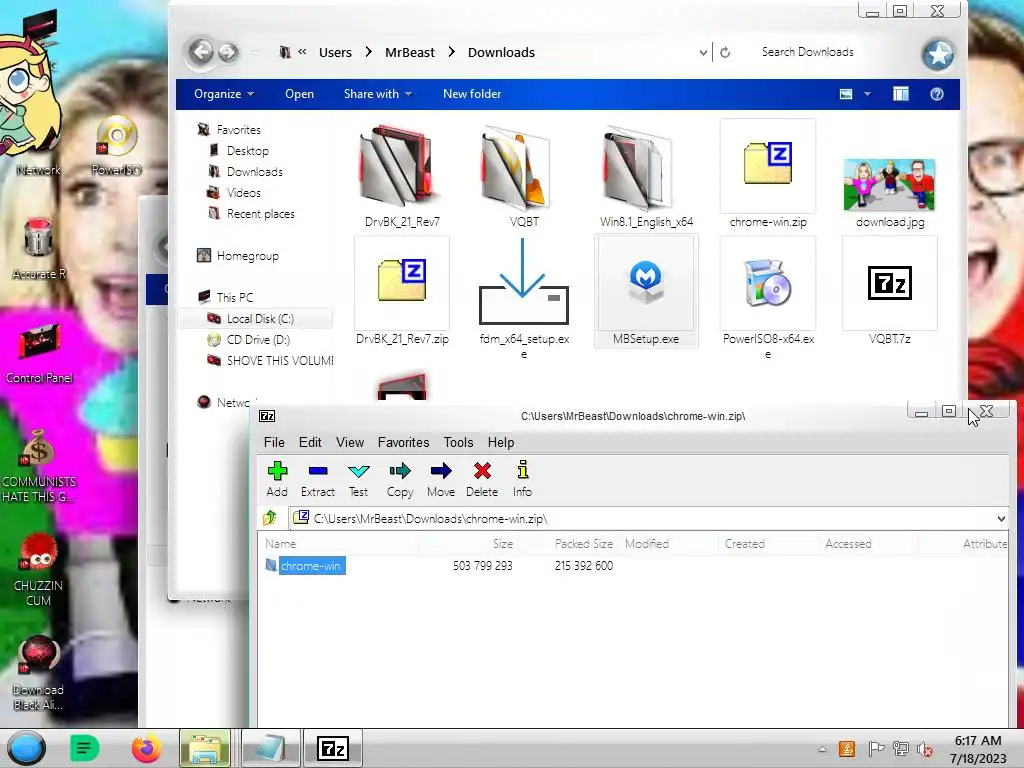Screen dimensions: 1024x768
Task: Select chrome-win.zip file in Downloads
Action: (768, 175)
